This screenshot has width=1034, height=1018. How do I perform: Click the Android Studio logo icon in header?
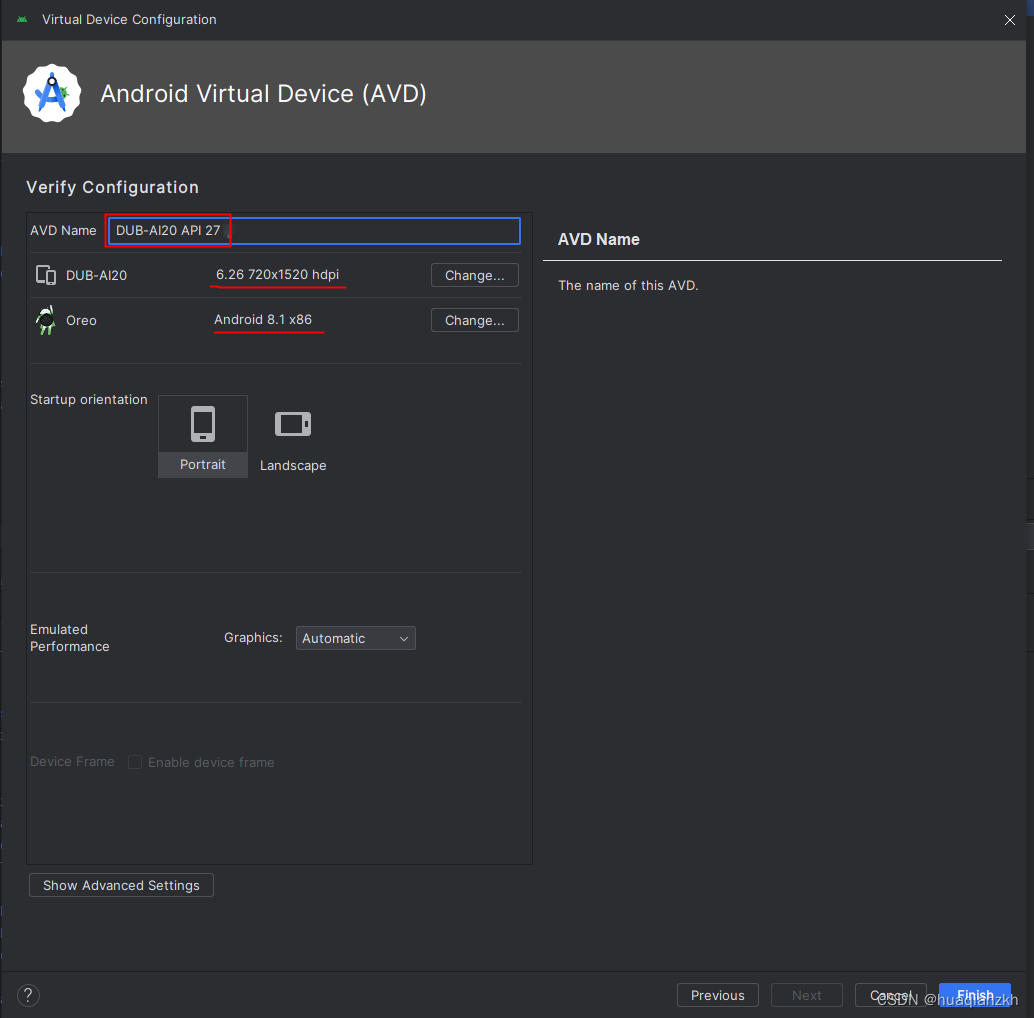[51, 93]
